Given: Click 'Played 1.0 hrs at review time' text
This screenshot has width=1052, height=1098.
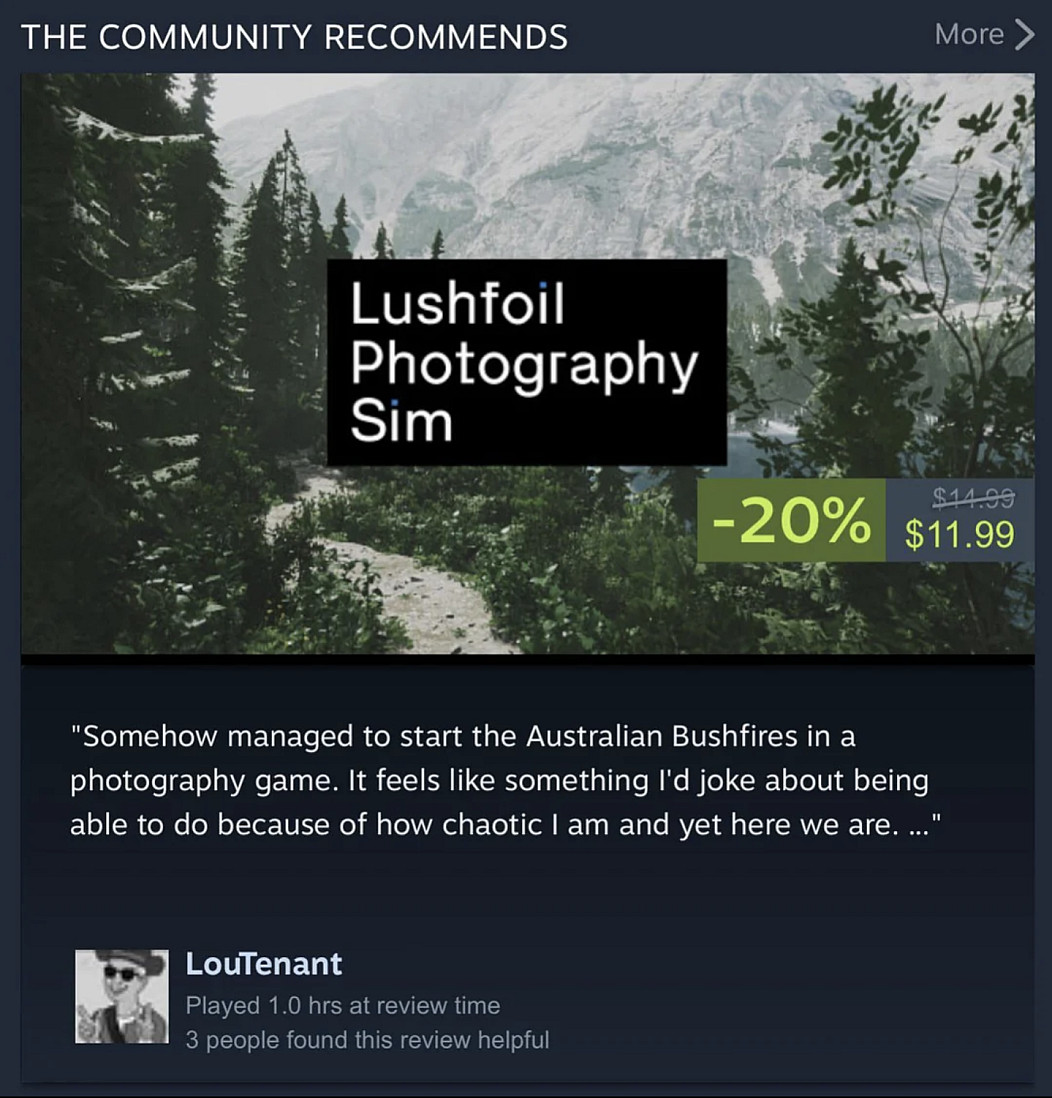Looking at the screenshot, I should [343, 1006].
